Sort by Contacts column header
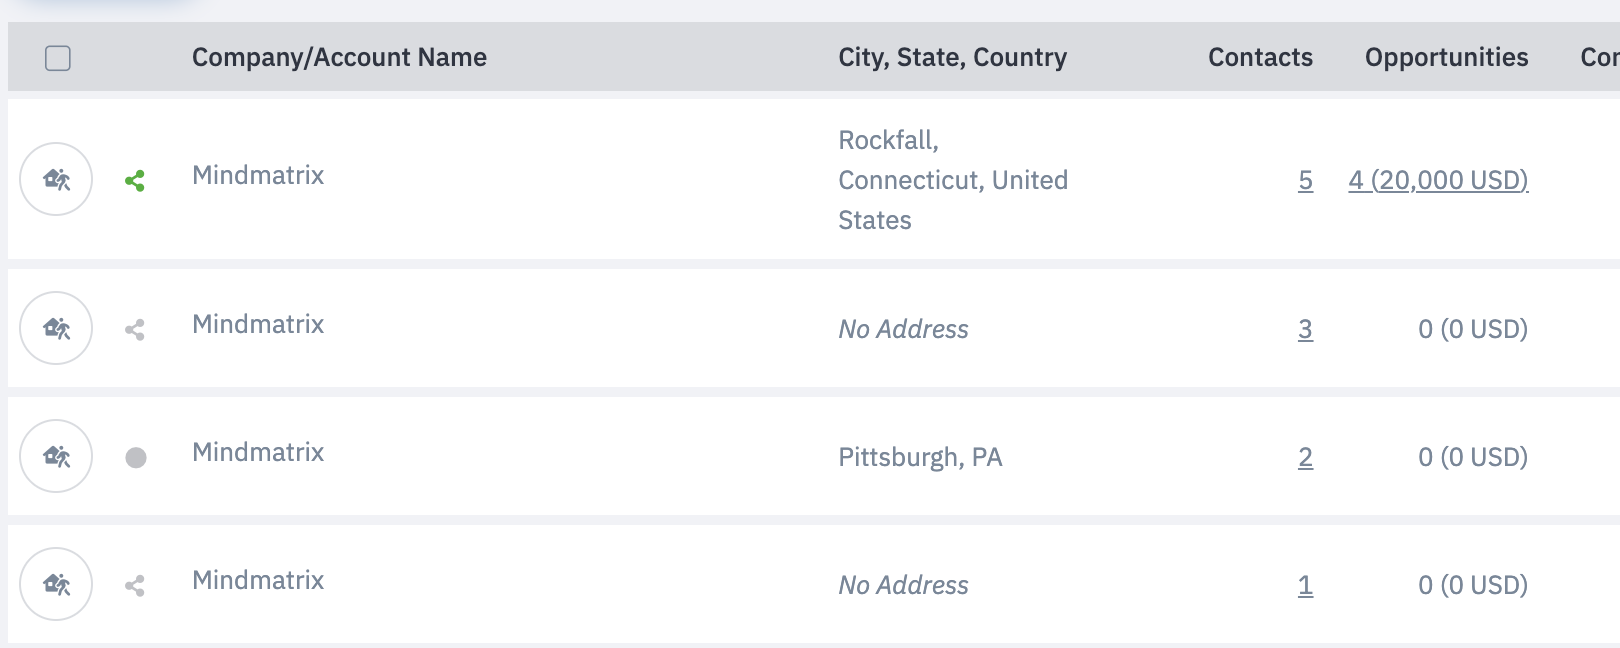 click(x=1260, y=57)
